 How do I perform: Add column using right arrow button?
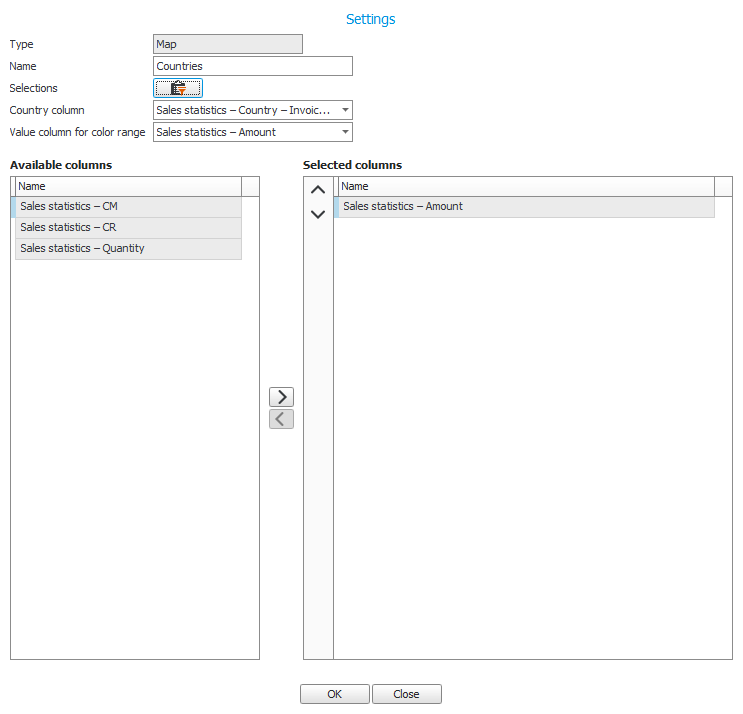[281, 396]
